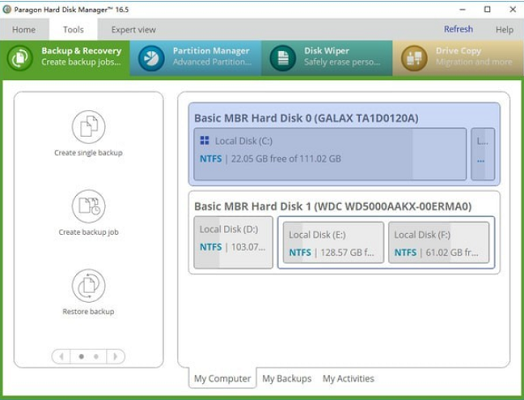Click the Backup & Recovery circular icon
Image resolution: width=524 pixels, height=400 pixels.
pos(20,58)
